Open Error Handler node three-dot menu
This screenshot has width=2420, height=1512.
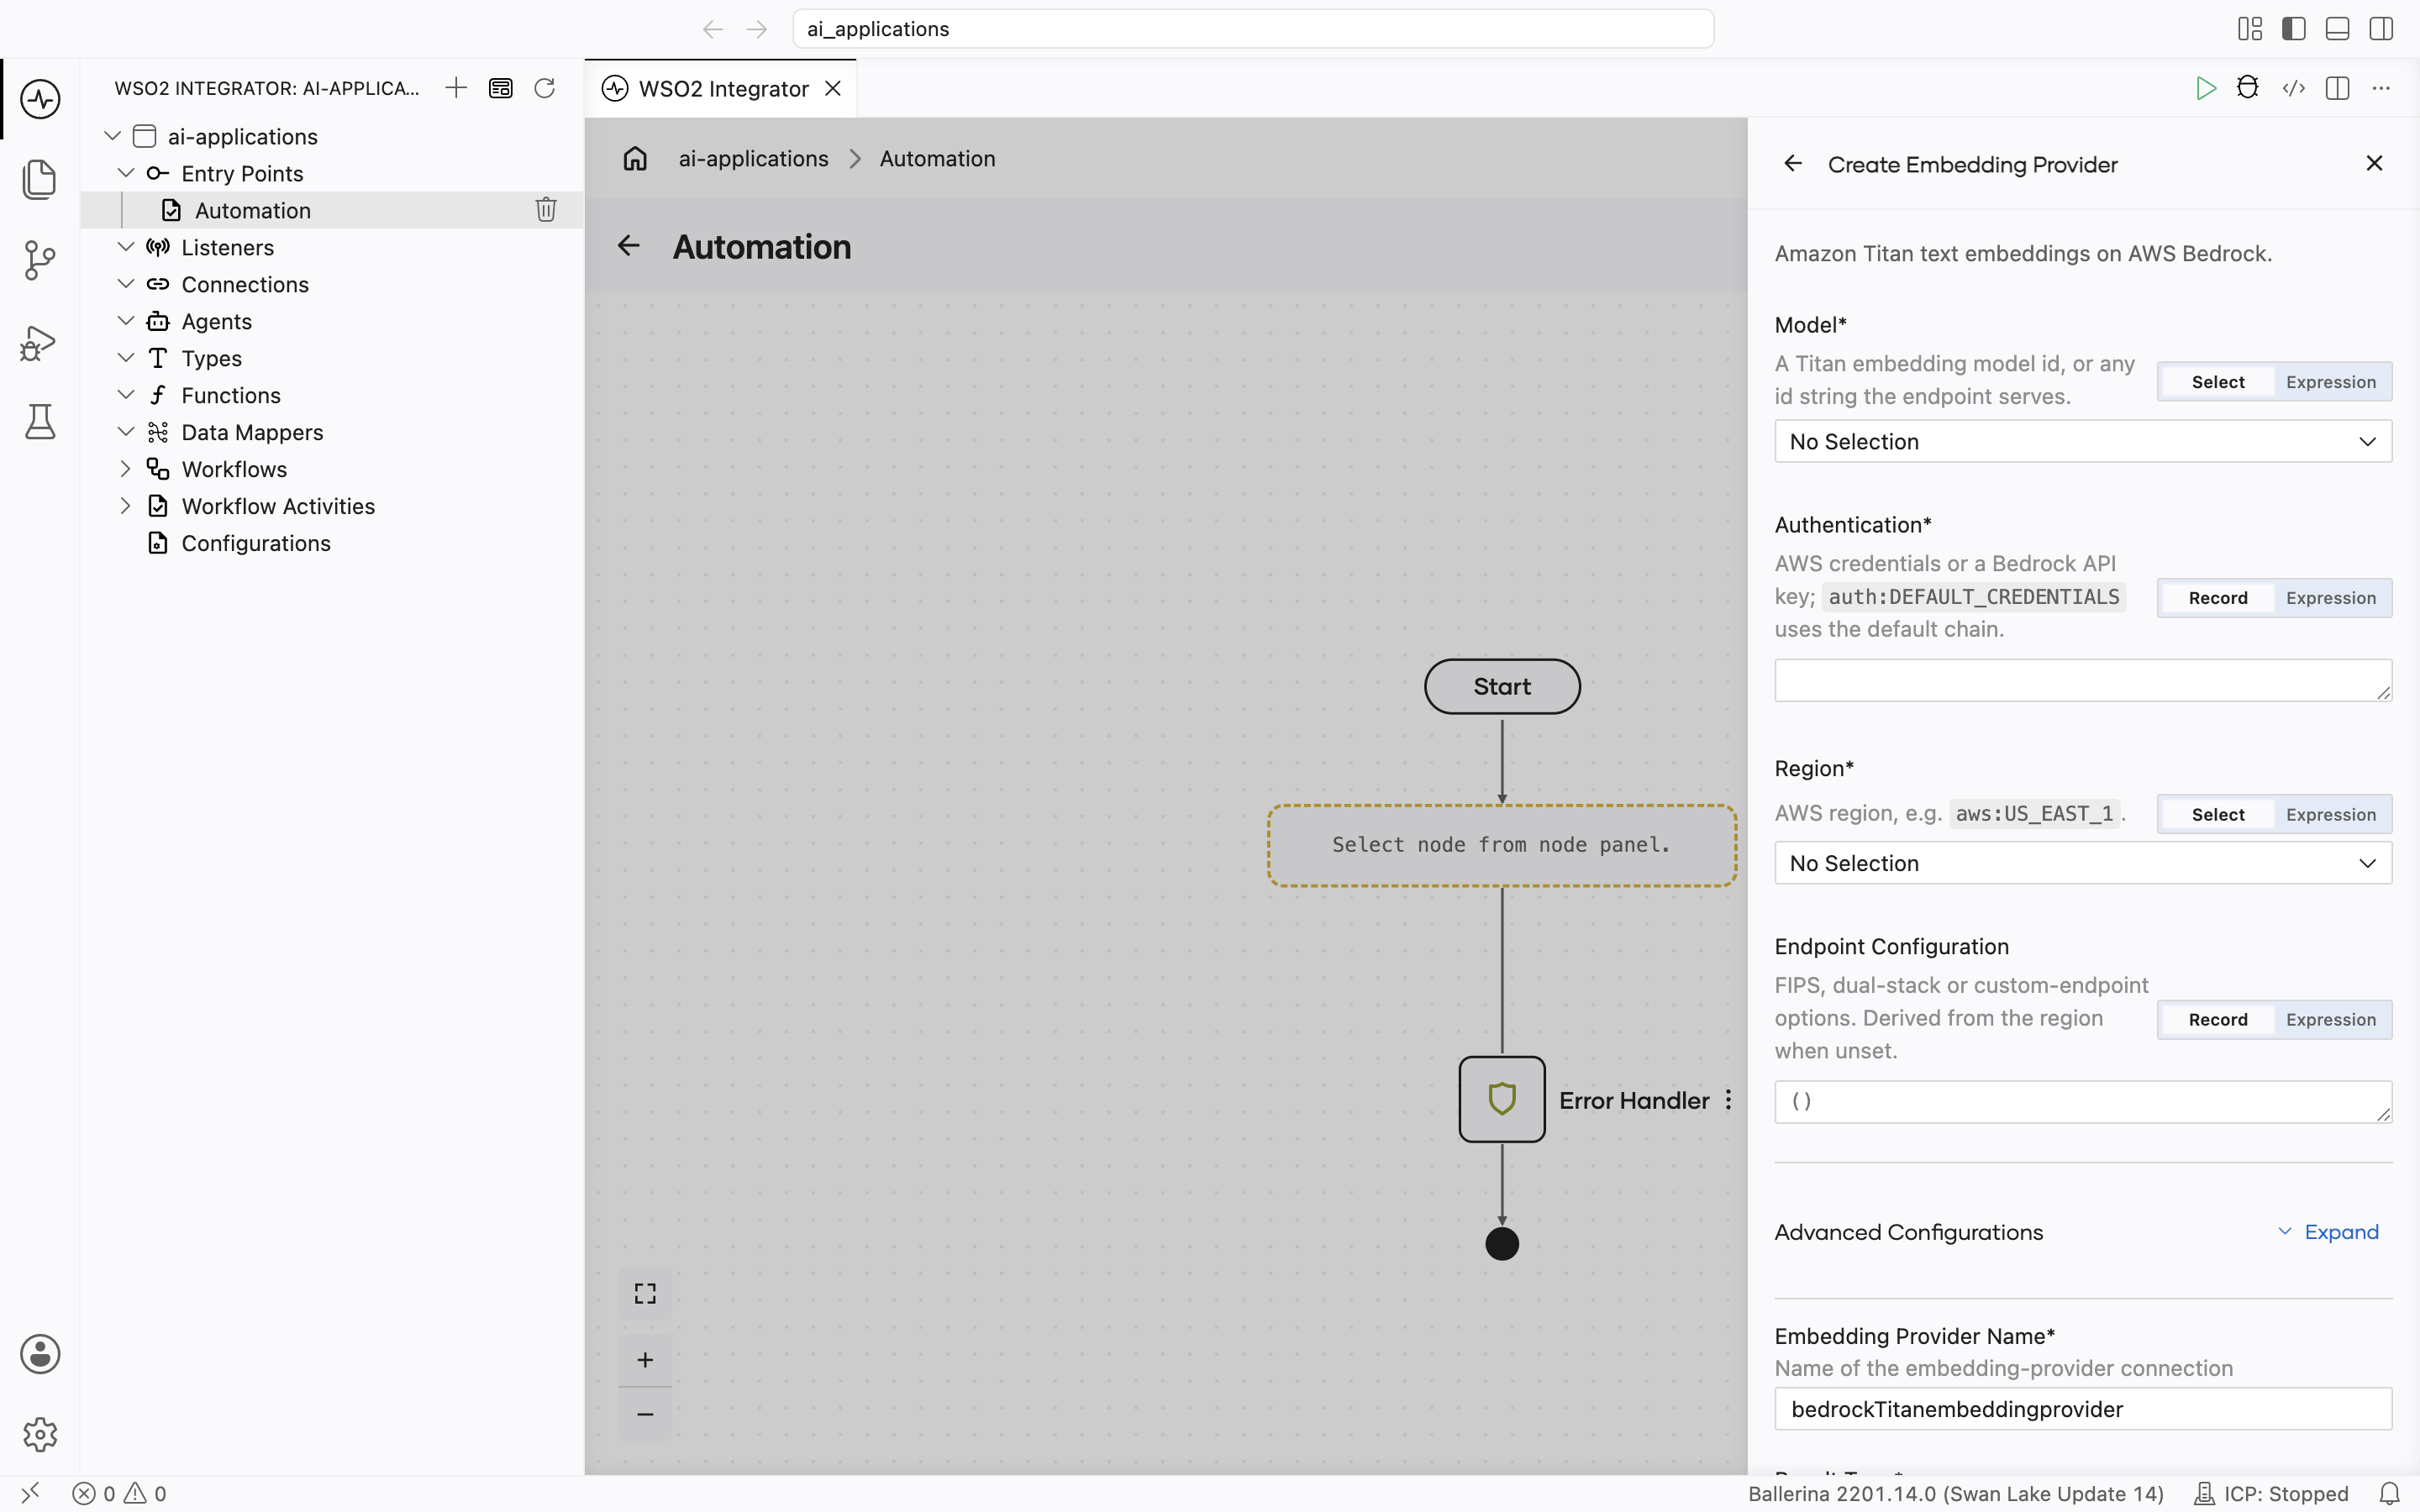[1728, 1100]
